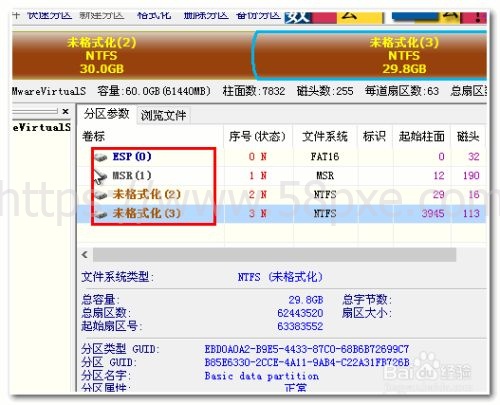Viewport: 500px width, 405px height.
Task: Click the 删除分区 toolbar button
Action: point(206,16)
